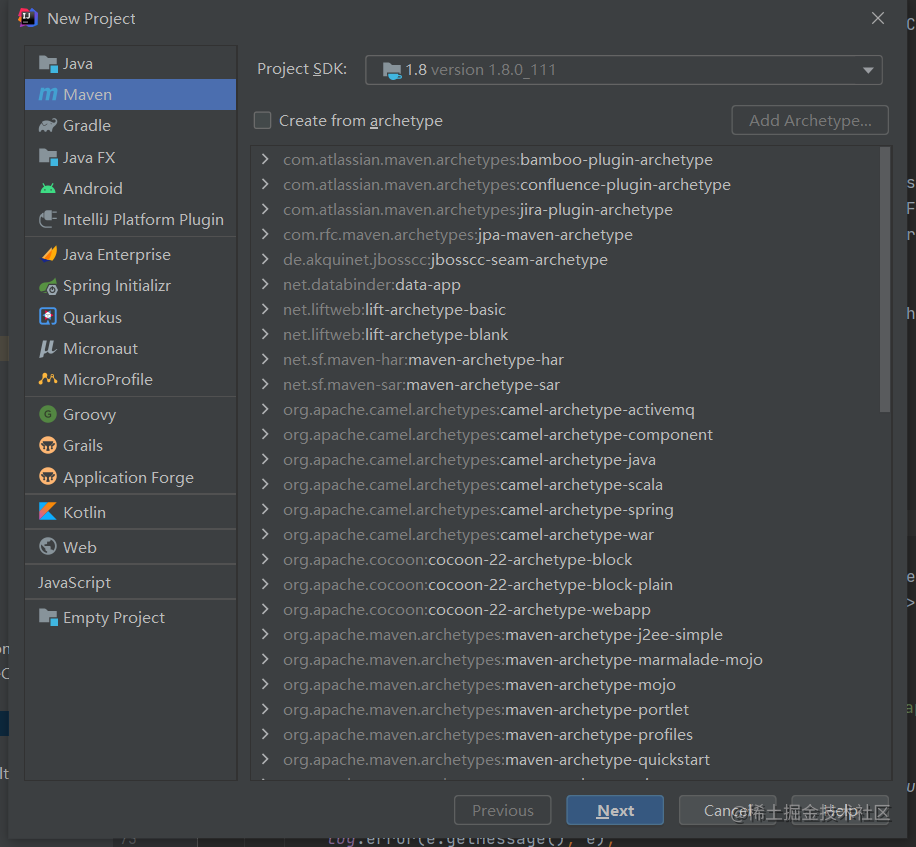This screenshot has height=847, width=916.
Task: Click the Kotlin logo icon
Action: coord(48,512)
